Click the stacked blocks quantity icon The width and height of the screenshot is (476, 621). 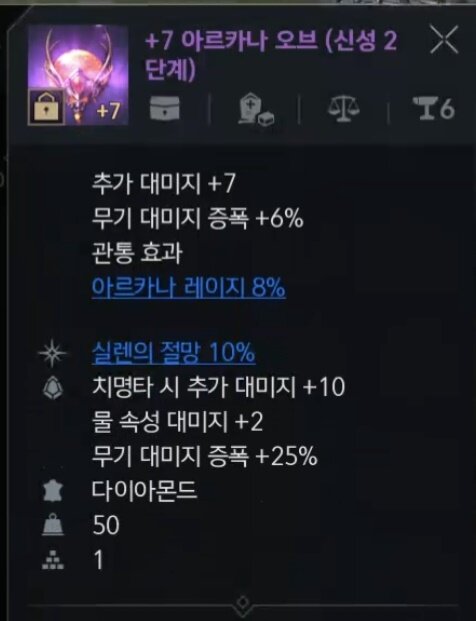click(53, 560)
